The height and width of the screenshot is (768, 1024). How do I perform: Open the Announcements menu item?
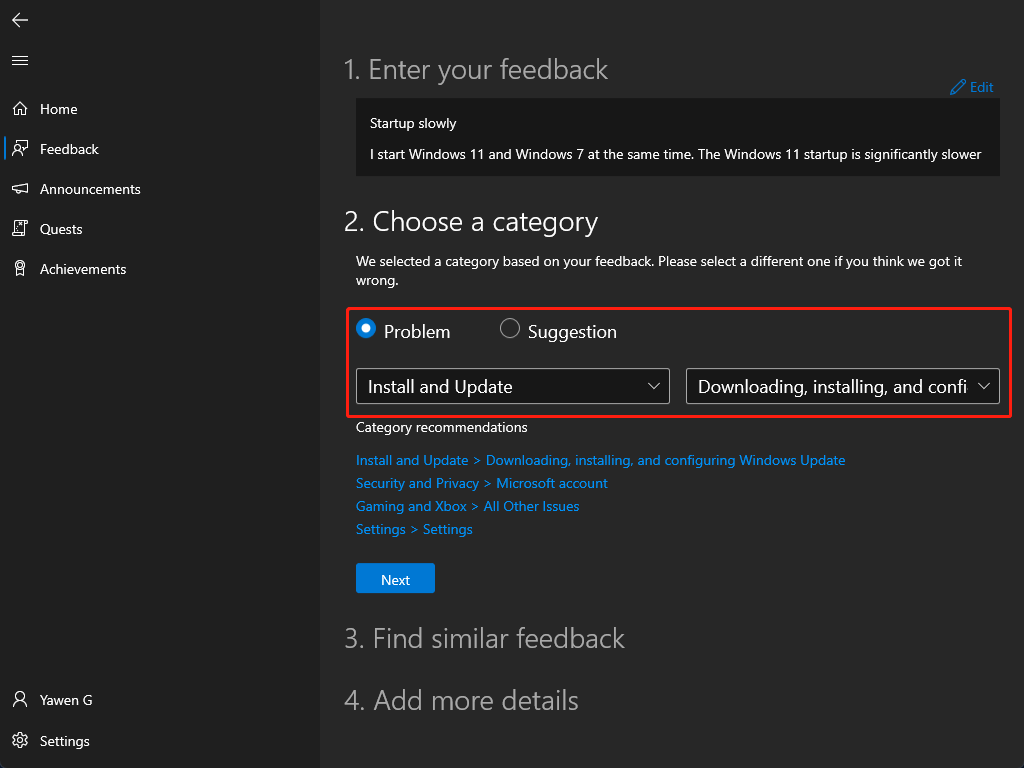(x=90, y=189)
